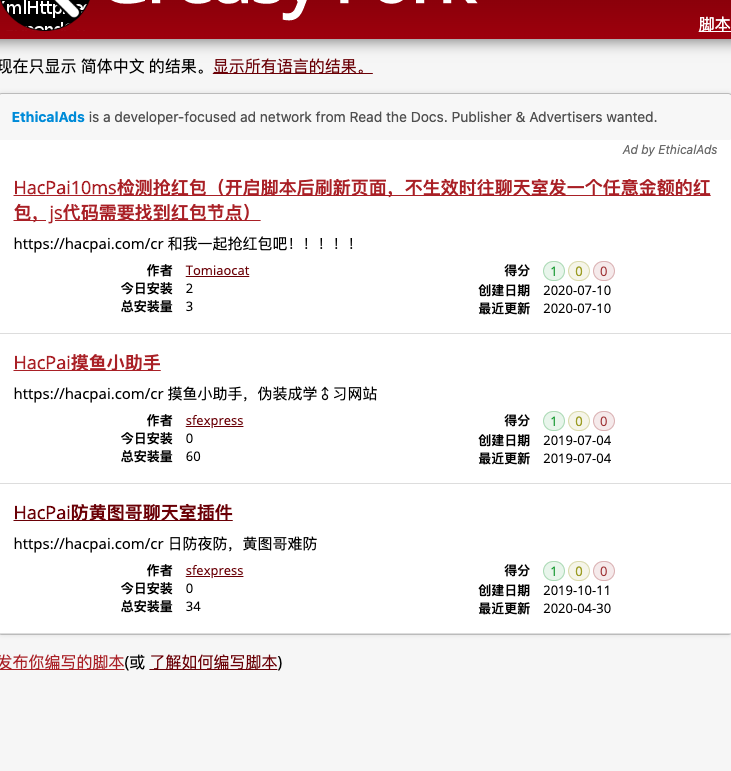The image size is (731, 771).
Task: Click the description 和我一起抢红包吧 text
Action: pos(261,243)
